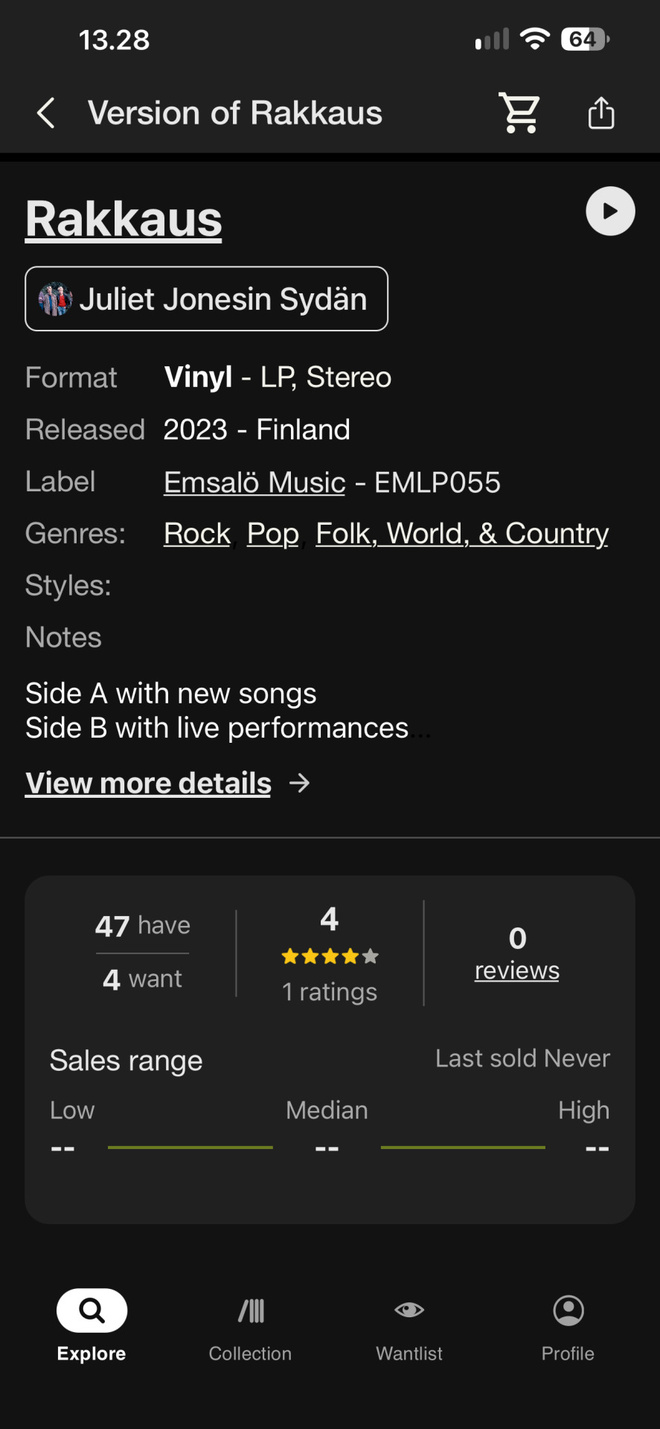660x1429 pixels.
Task: Tap the four-star rating display
Action: tap(330, 957)
